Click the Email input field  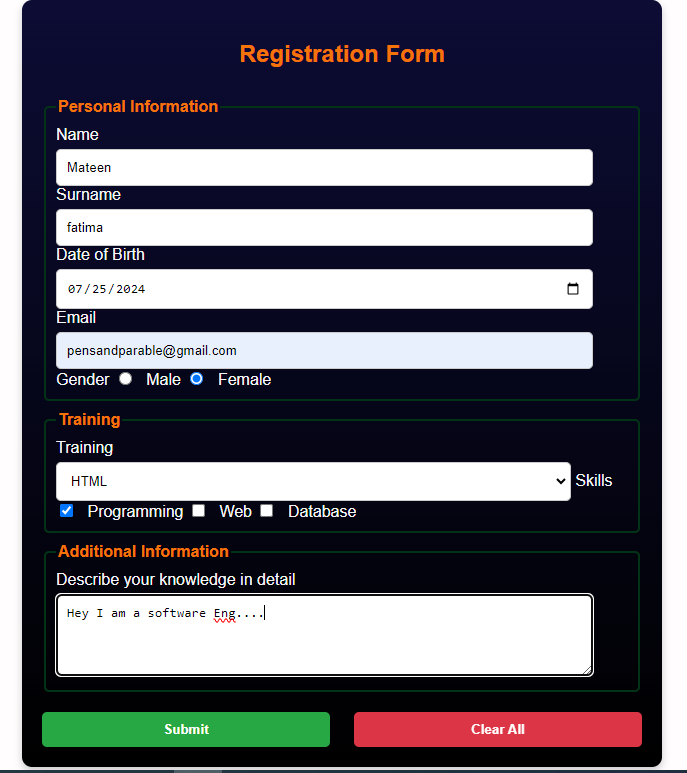pos(324,350)
